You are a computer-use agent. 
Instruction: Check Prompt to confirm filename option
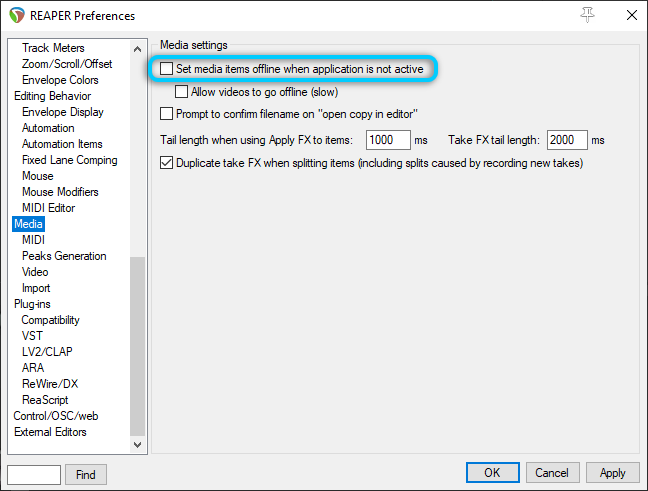[167, 114]
